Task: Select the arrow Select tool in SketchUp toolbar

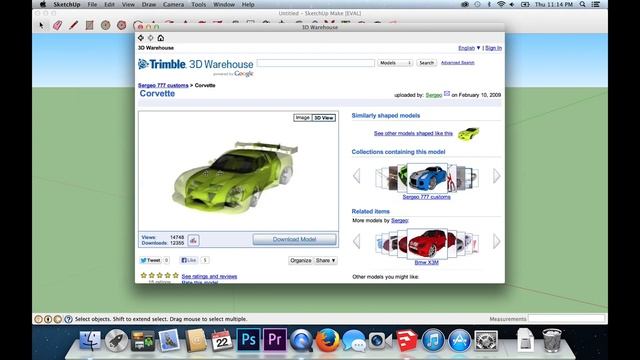Action: pos(41,25)
